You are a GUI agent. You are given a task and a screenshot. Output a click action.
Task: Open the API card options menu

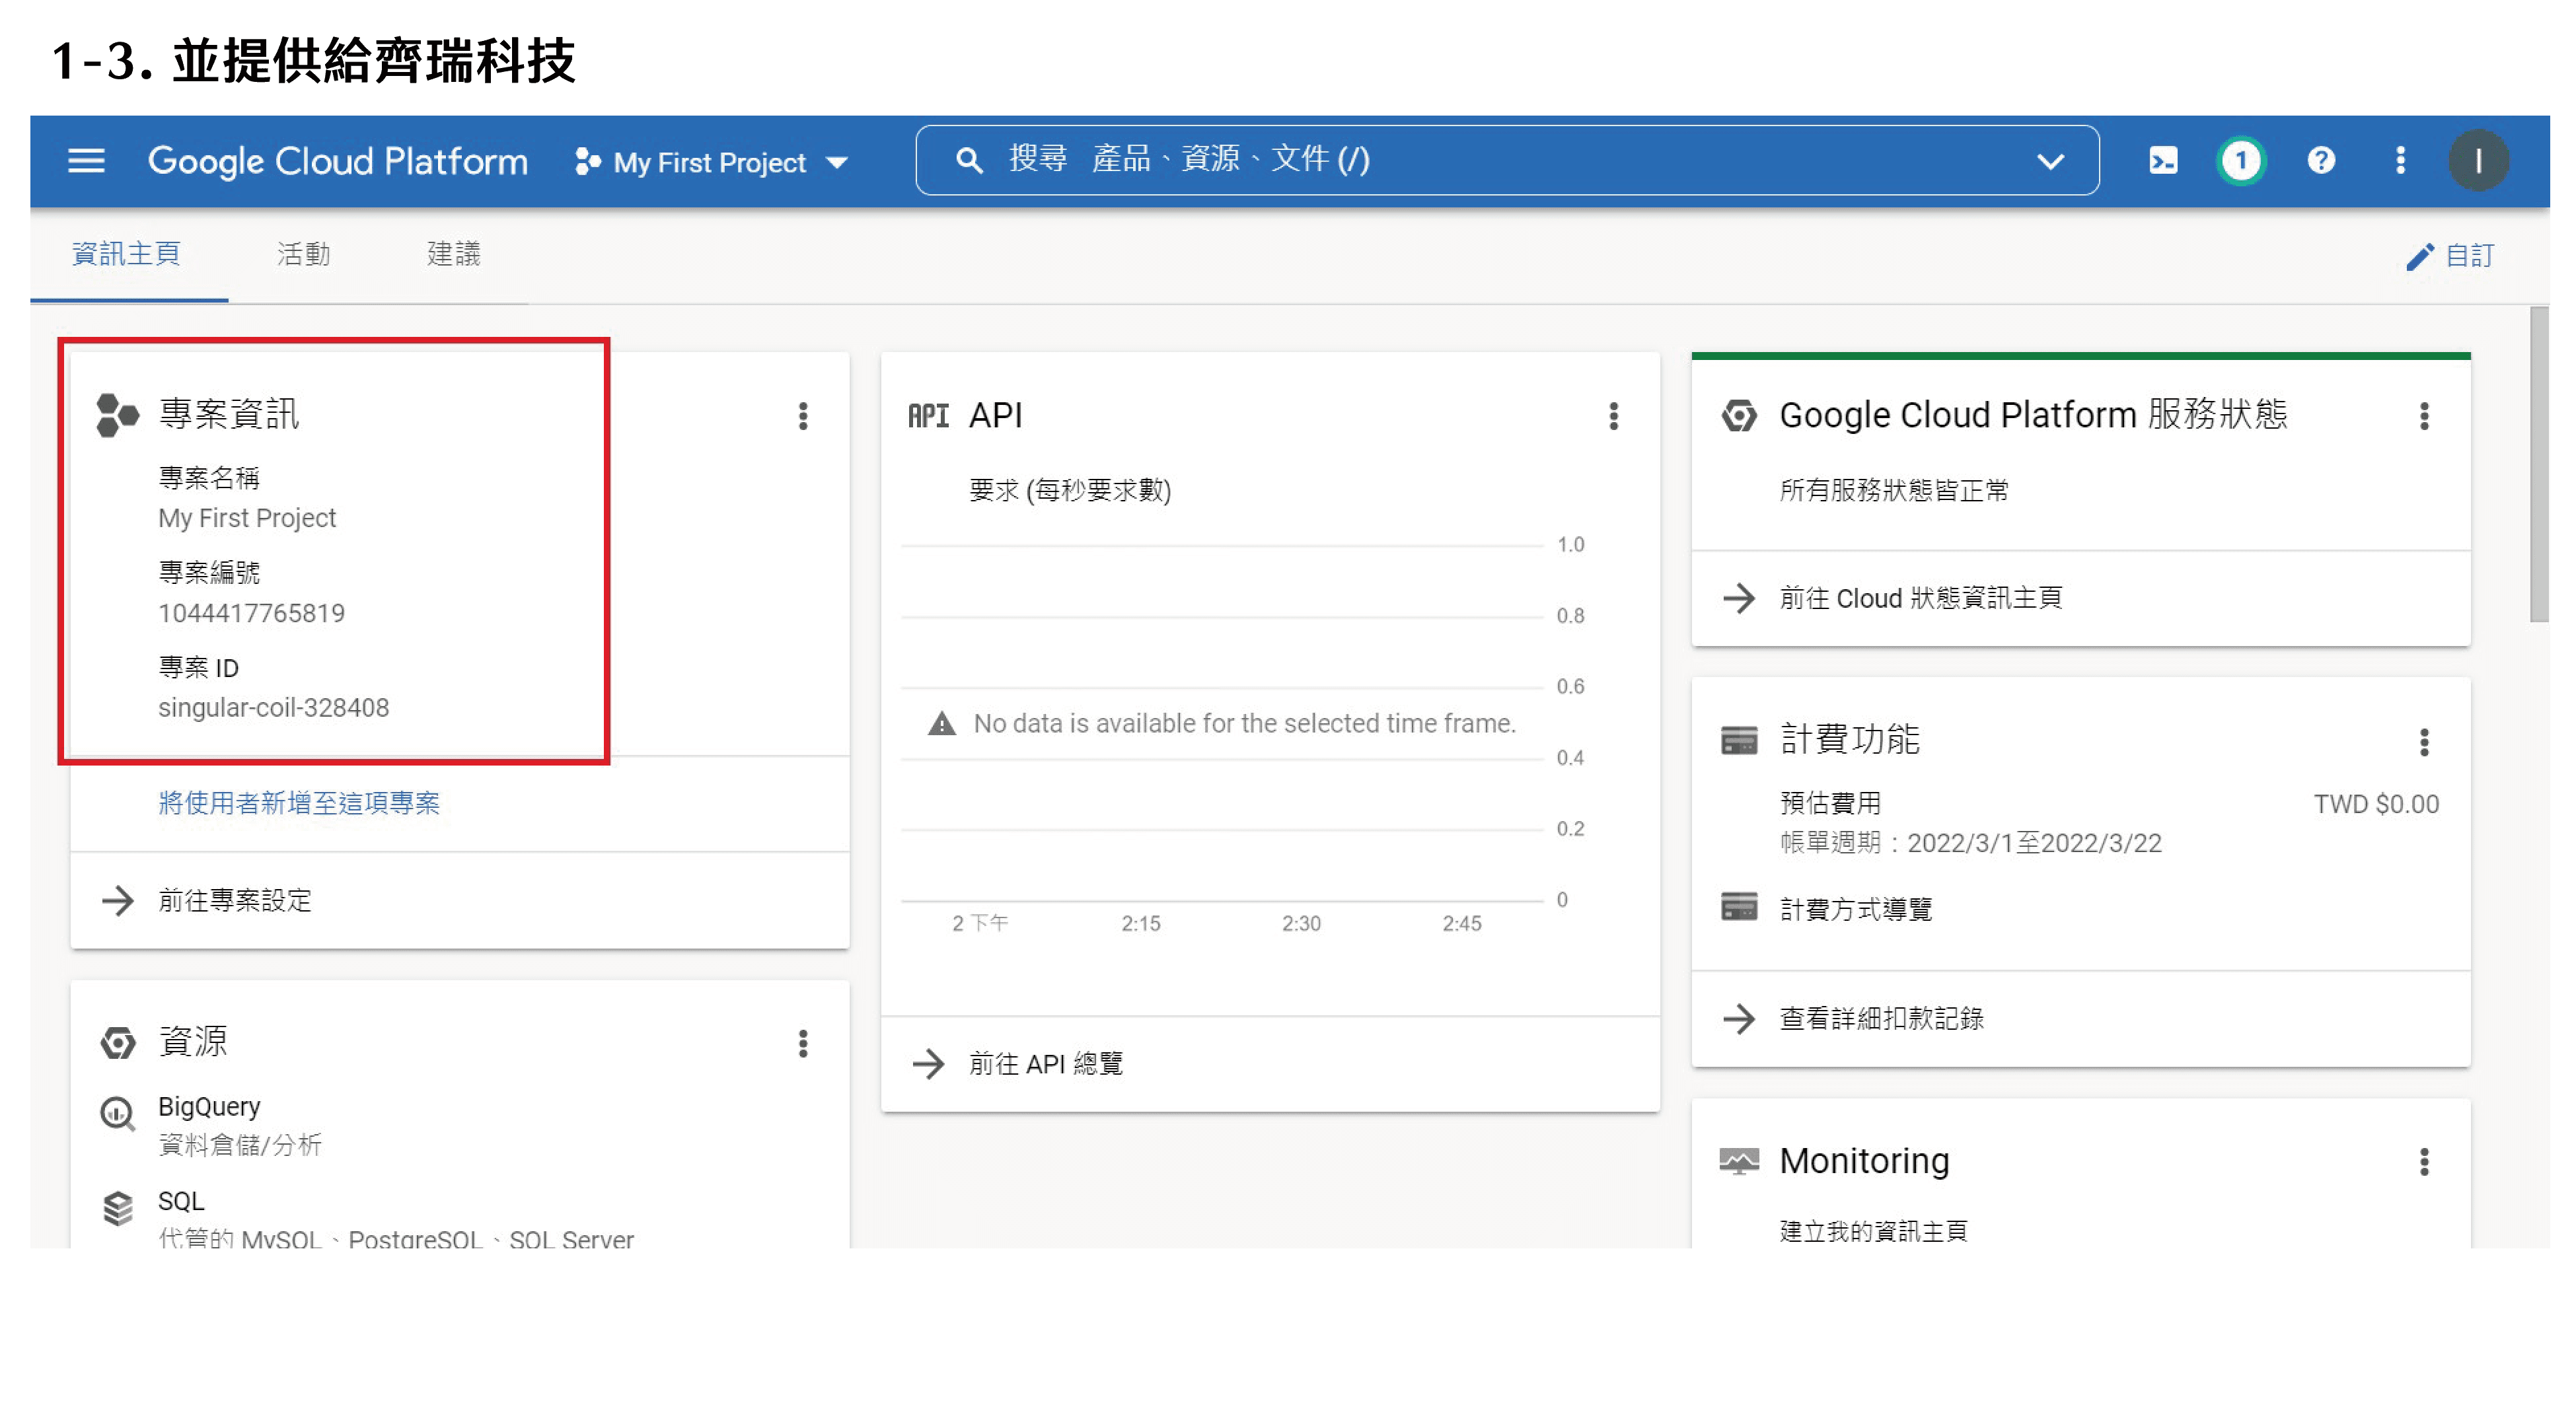click(x=1613, y=416)
